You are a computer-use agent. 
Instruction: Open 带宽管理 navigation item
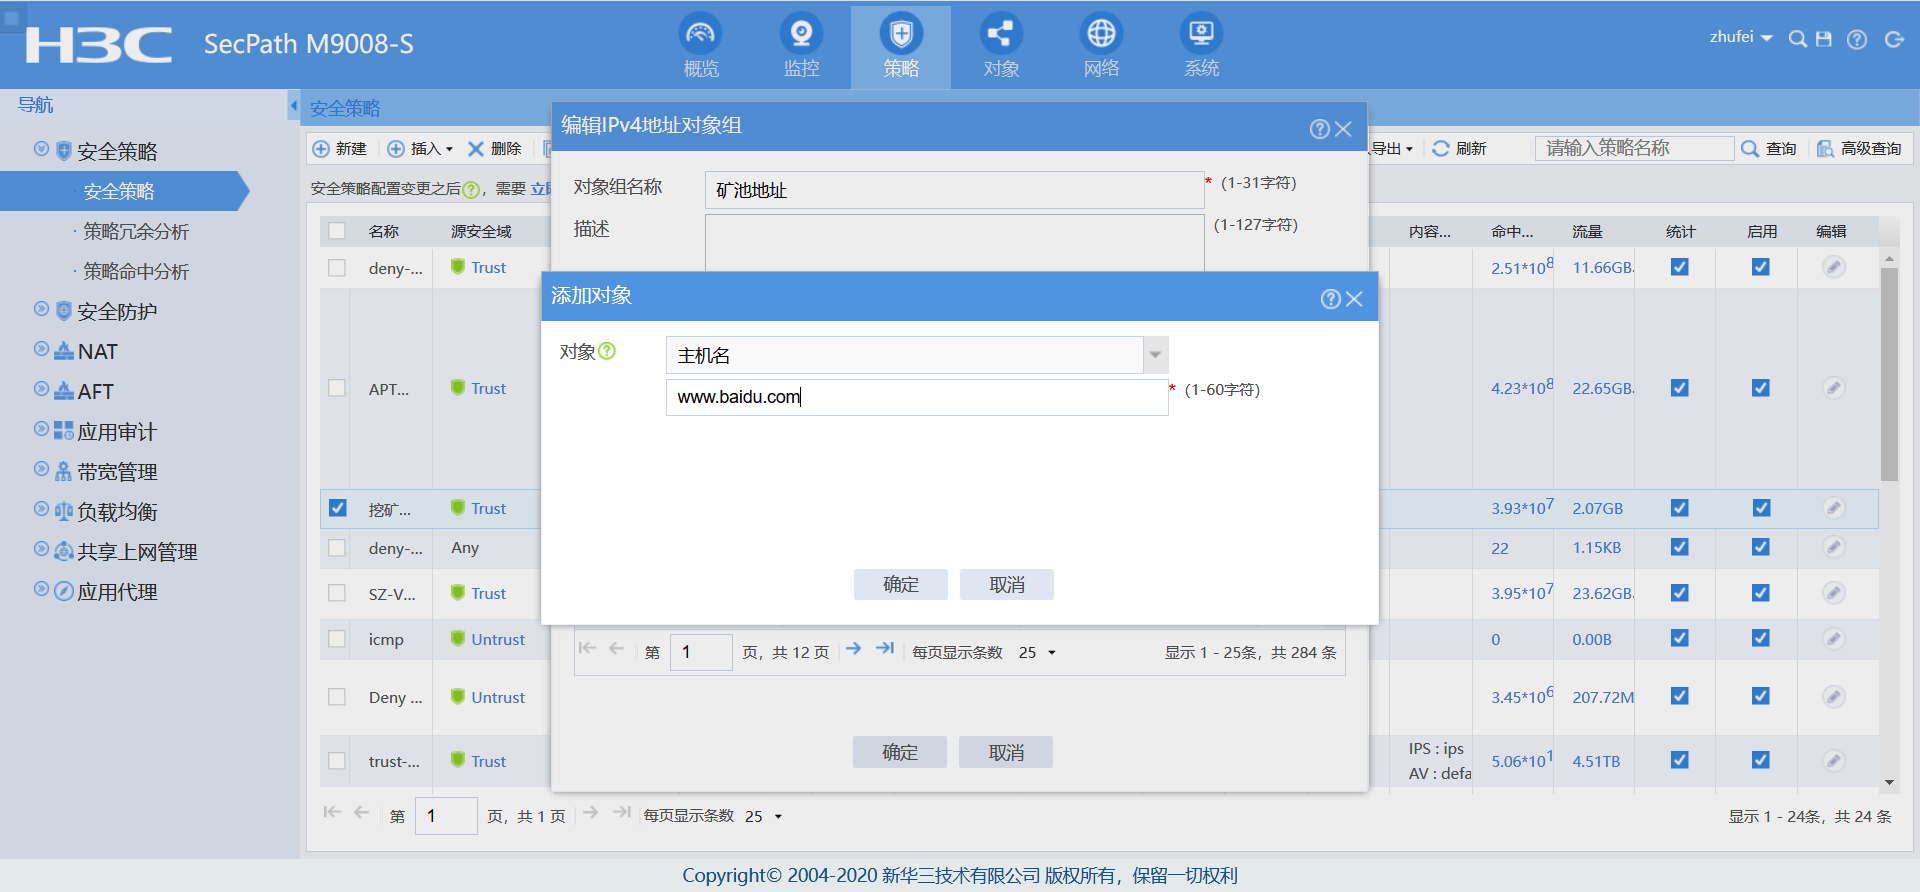pos(117,471)
